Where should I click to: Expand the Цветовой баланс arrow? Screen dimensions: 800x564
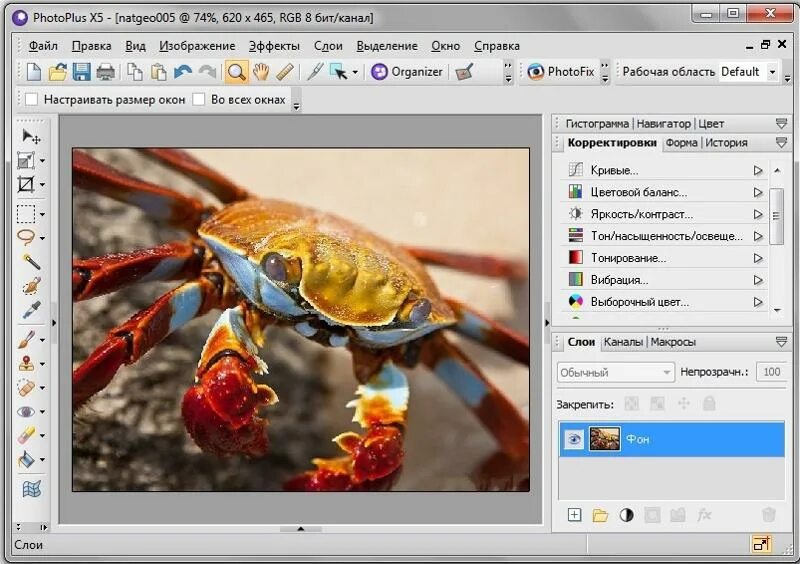pyautogui.click(x=758, y=192)
